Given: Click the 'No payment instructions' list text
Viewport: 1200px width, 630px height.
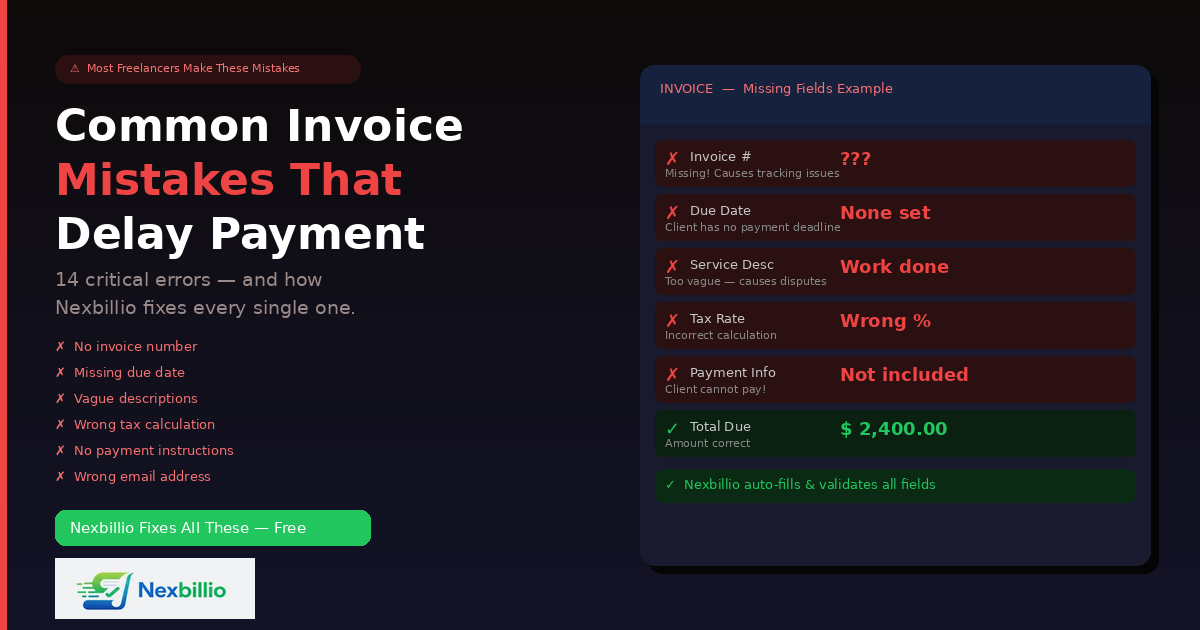Looking at the screenshot, I should [x=154, y=451].
